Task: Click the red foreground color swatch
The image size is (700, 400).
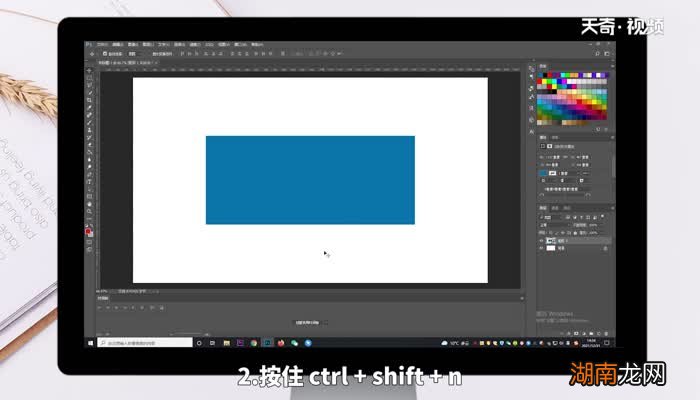Action: tap(88, 230)
